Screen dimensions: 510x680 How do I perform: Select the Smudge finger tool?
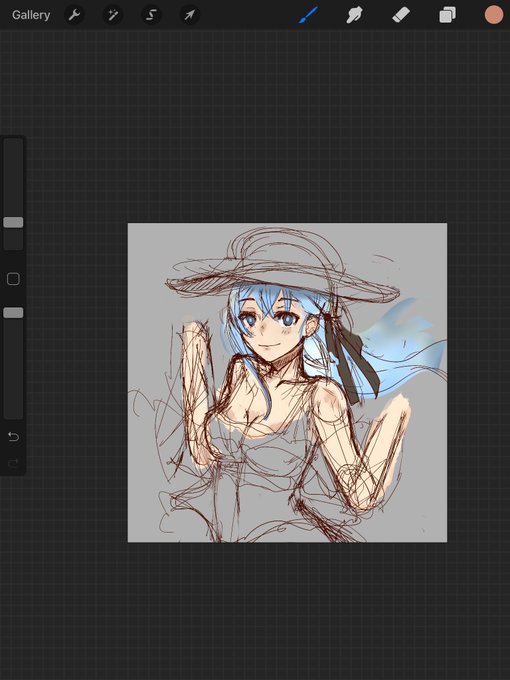354,15
